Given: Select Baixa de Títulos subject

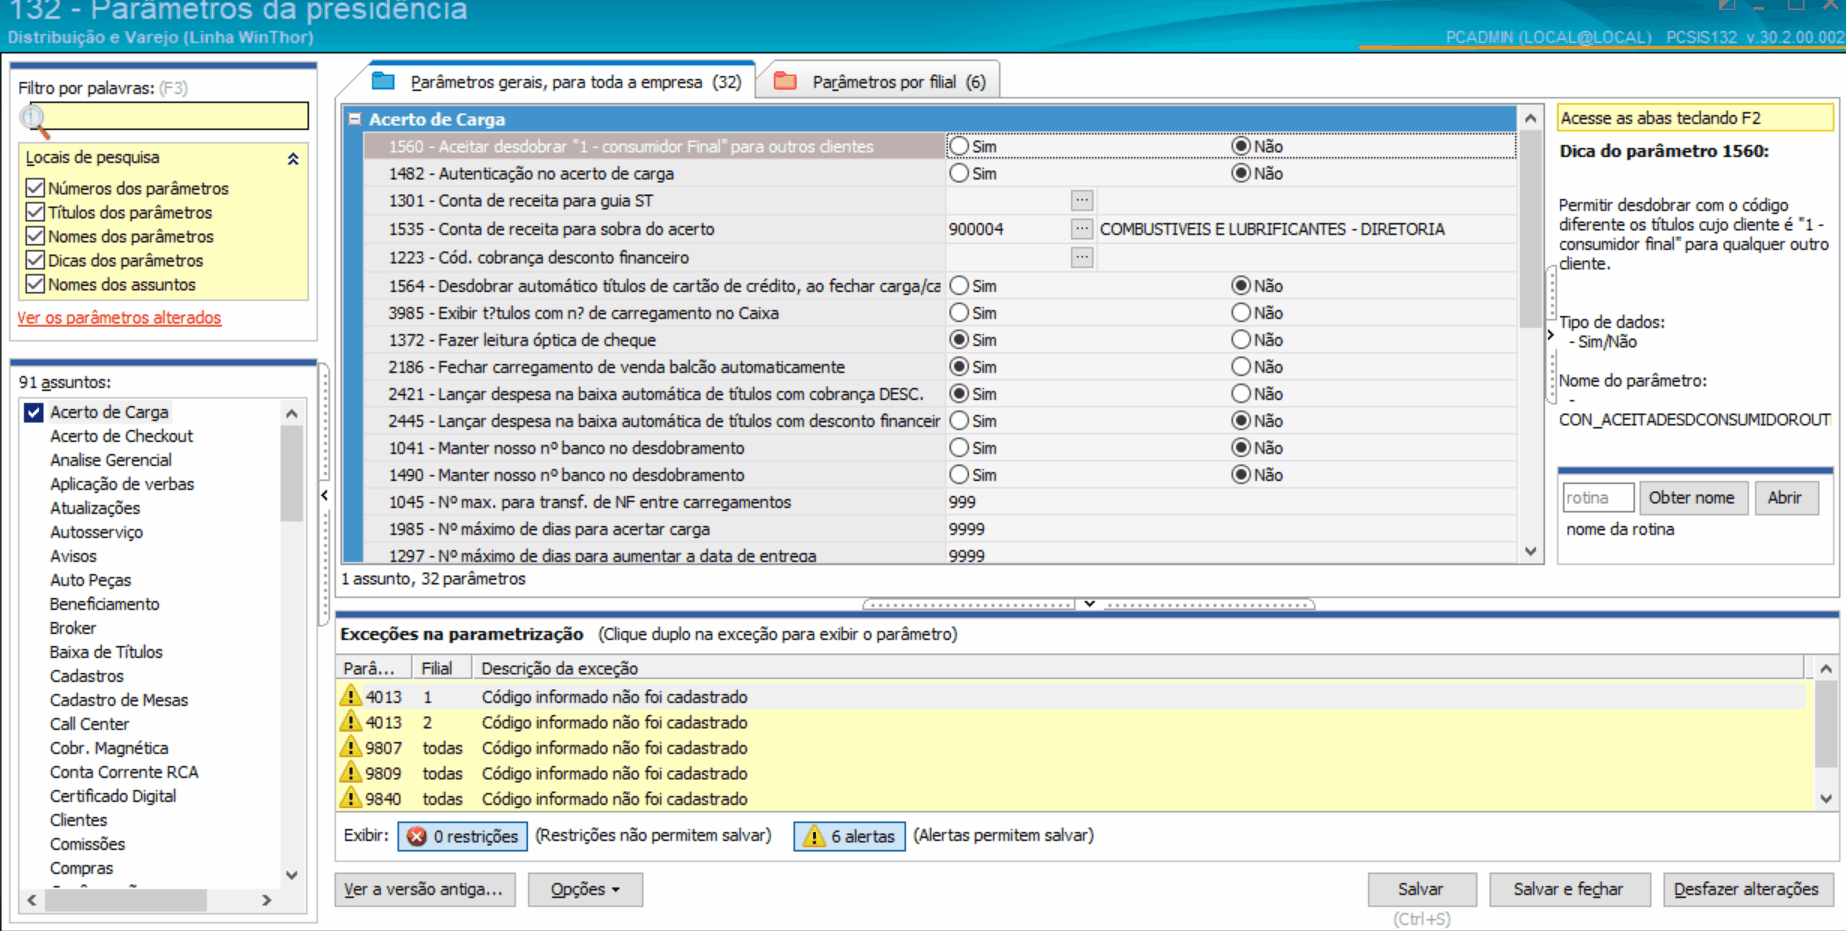Looking at the screenshot, I should tap(106, 652).
